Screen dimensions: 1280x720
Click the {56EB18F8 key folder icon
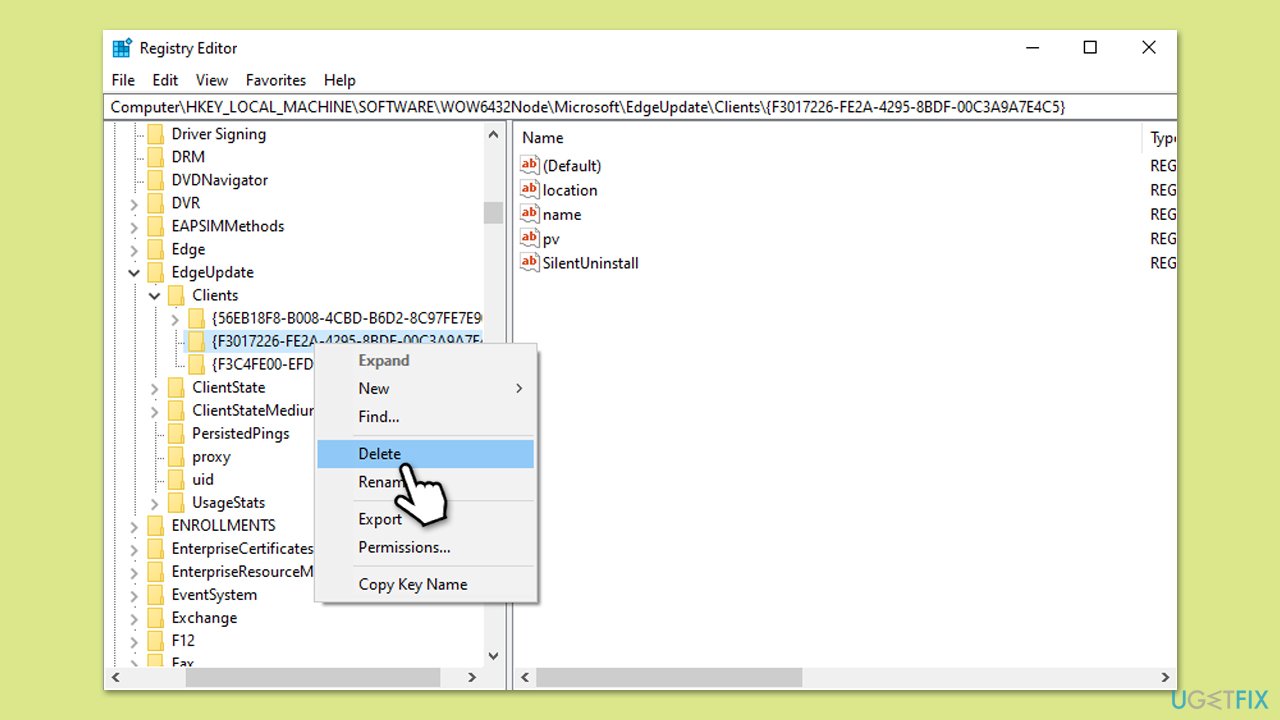[196, 318]
